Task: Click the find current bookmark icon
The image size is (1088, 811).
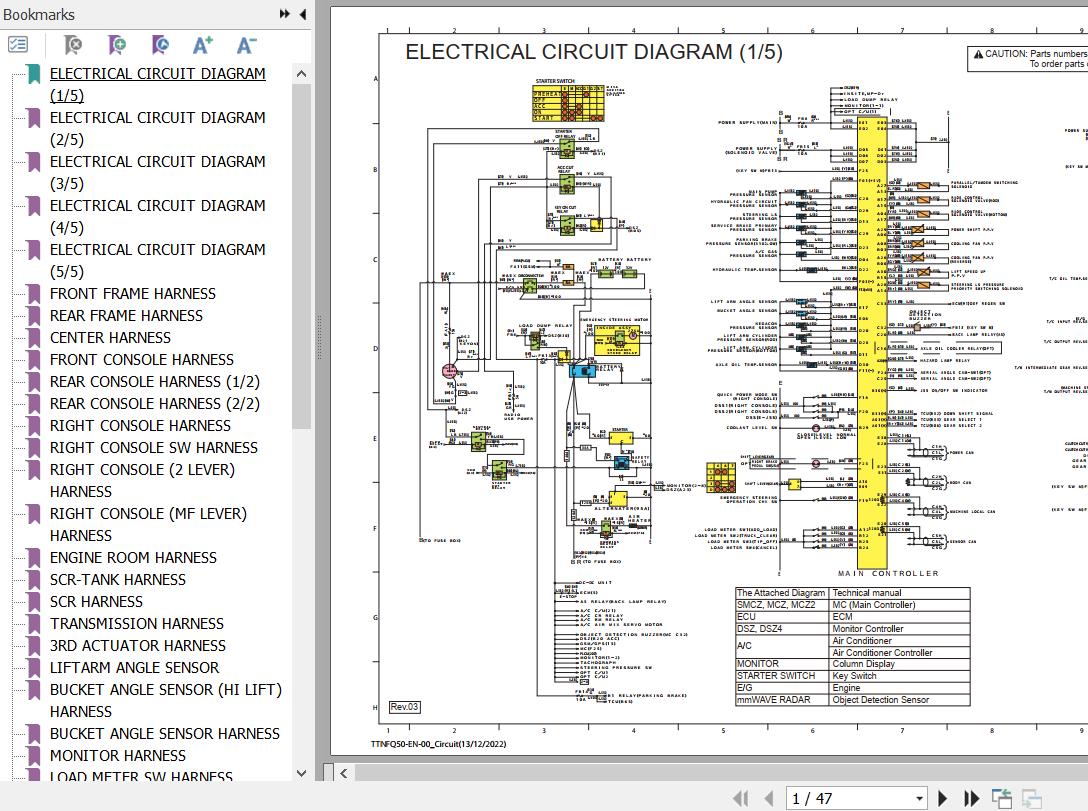Action: click(x=160, y=45)
